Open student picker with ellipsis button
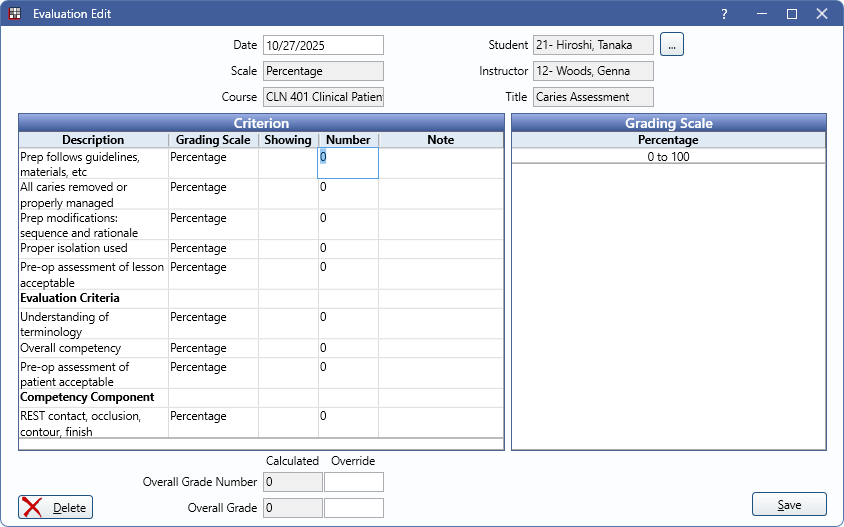This screenshot has width=844, height=527. click(672, 45)
